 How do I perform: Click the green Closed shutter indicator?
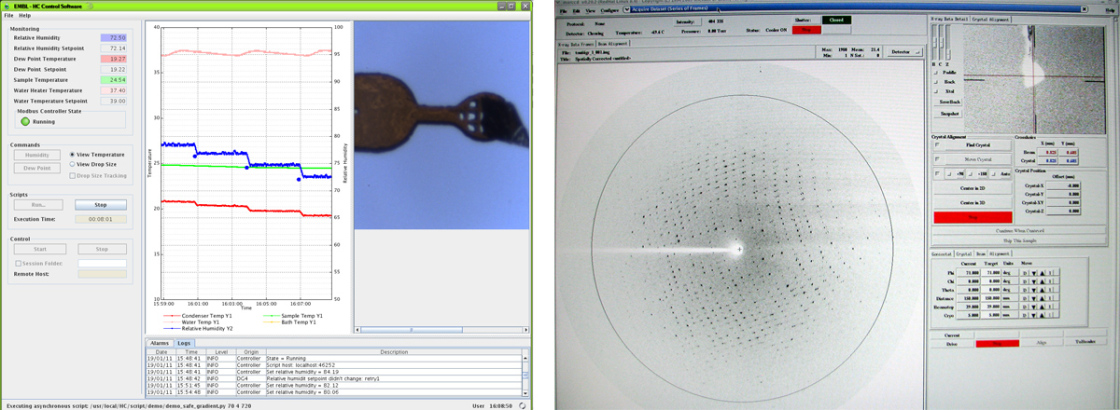pos(837,19)
